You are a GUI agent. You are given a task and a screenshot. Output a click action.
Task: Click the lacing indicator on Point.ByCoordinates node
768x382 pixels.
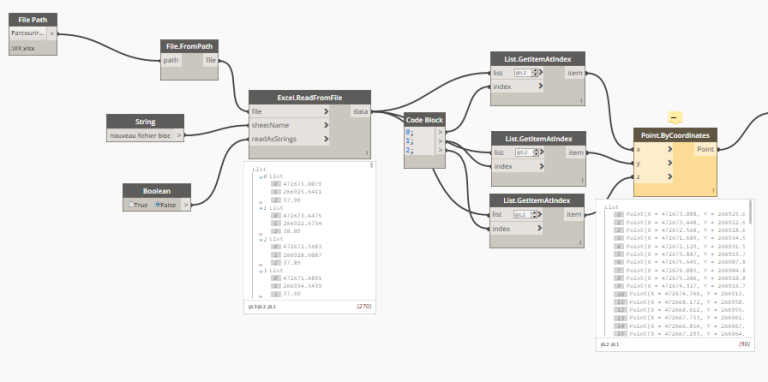point(713,191)
